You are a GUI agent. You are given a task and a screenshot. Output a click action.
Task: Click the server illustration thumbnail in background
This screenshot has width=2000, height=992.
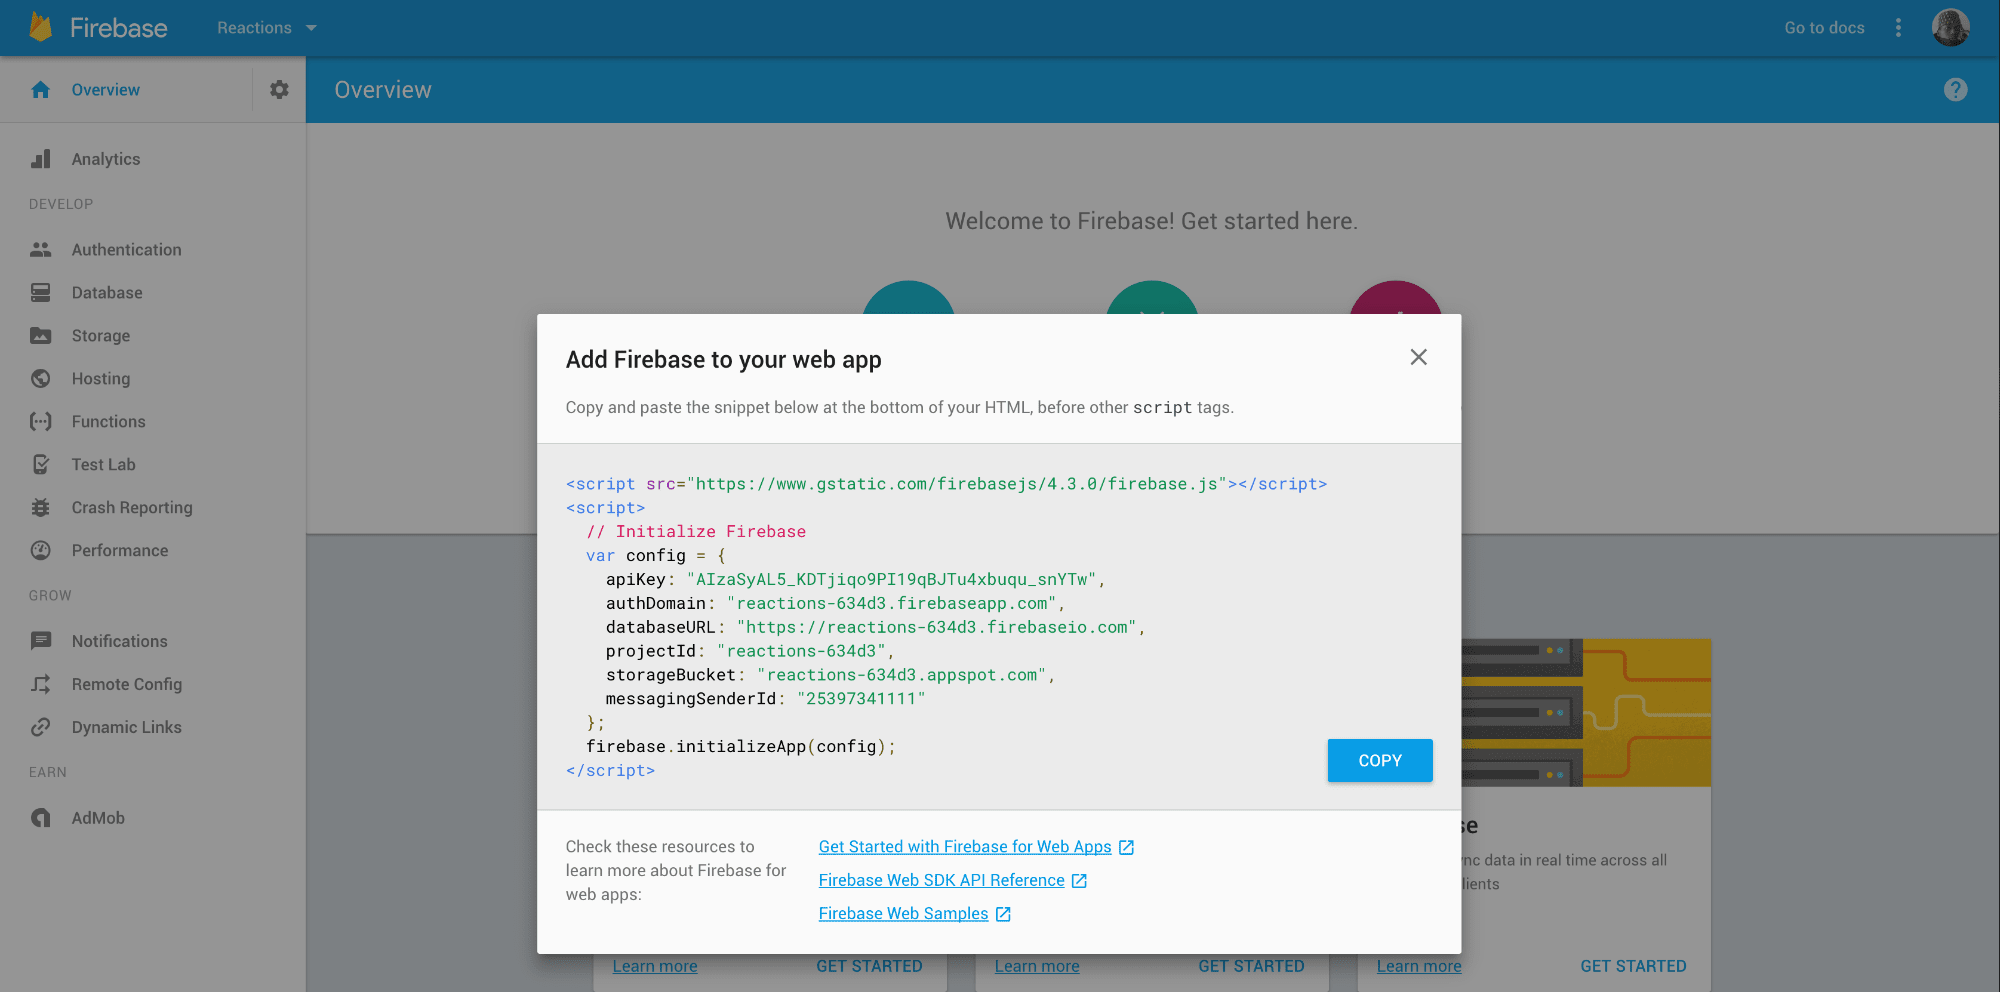tap(1586, 712)
